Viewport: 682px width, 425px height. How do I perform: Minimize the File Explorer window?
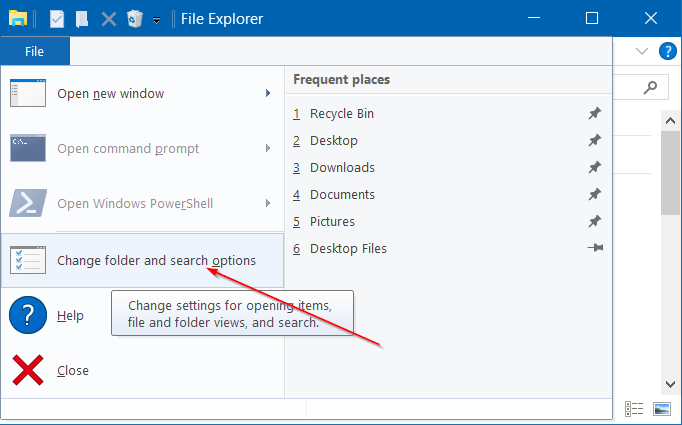(534, 18)
